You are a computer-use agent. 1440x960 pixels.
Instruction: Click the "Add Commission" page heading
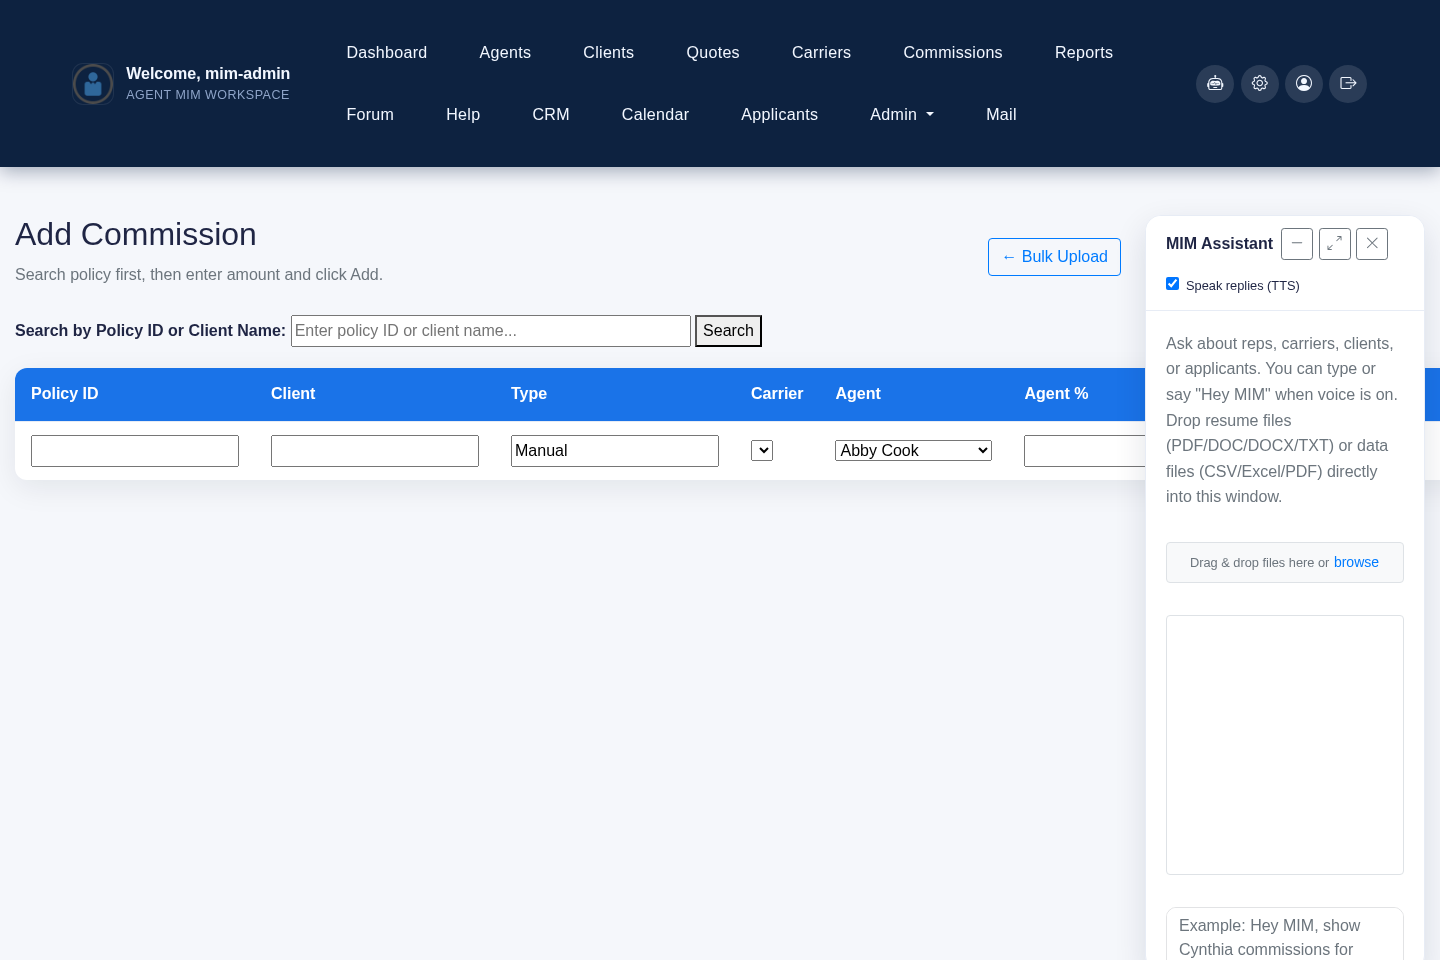(136, 234)
